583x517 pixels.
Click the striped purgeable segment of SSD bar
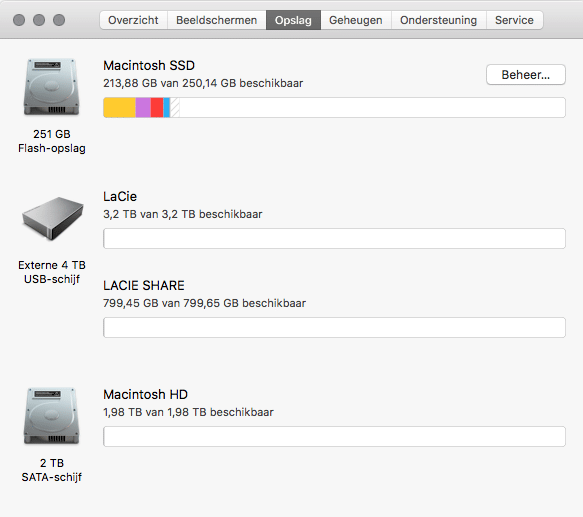[175, 107]
